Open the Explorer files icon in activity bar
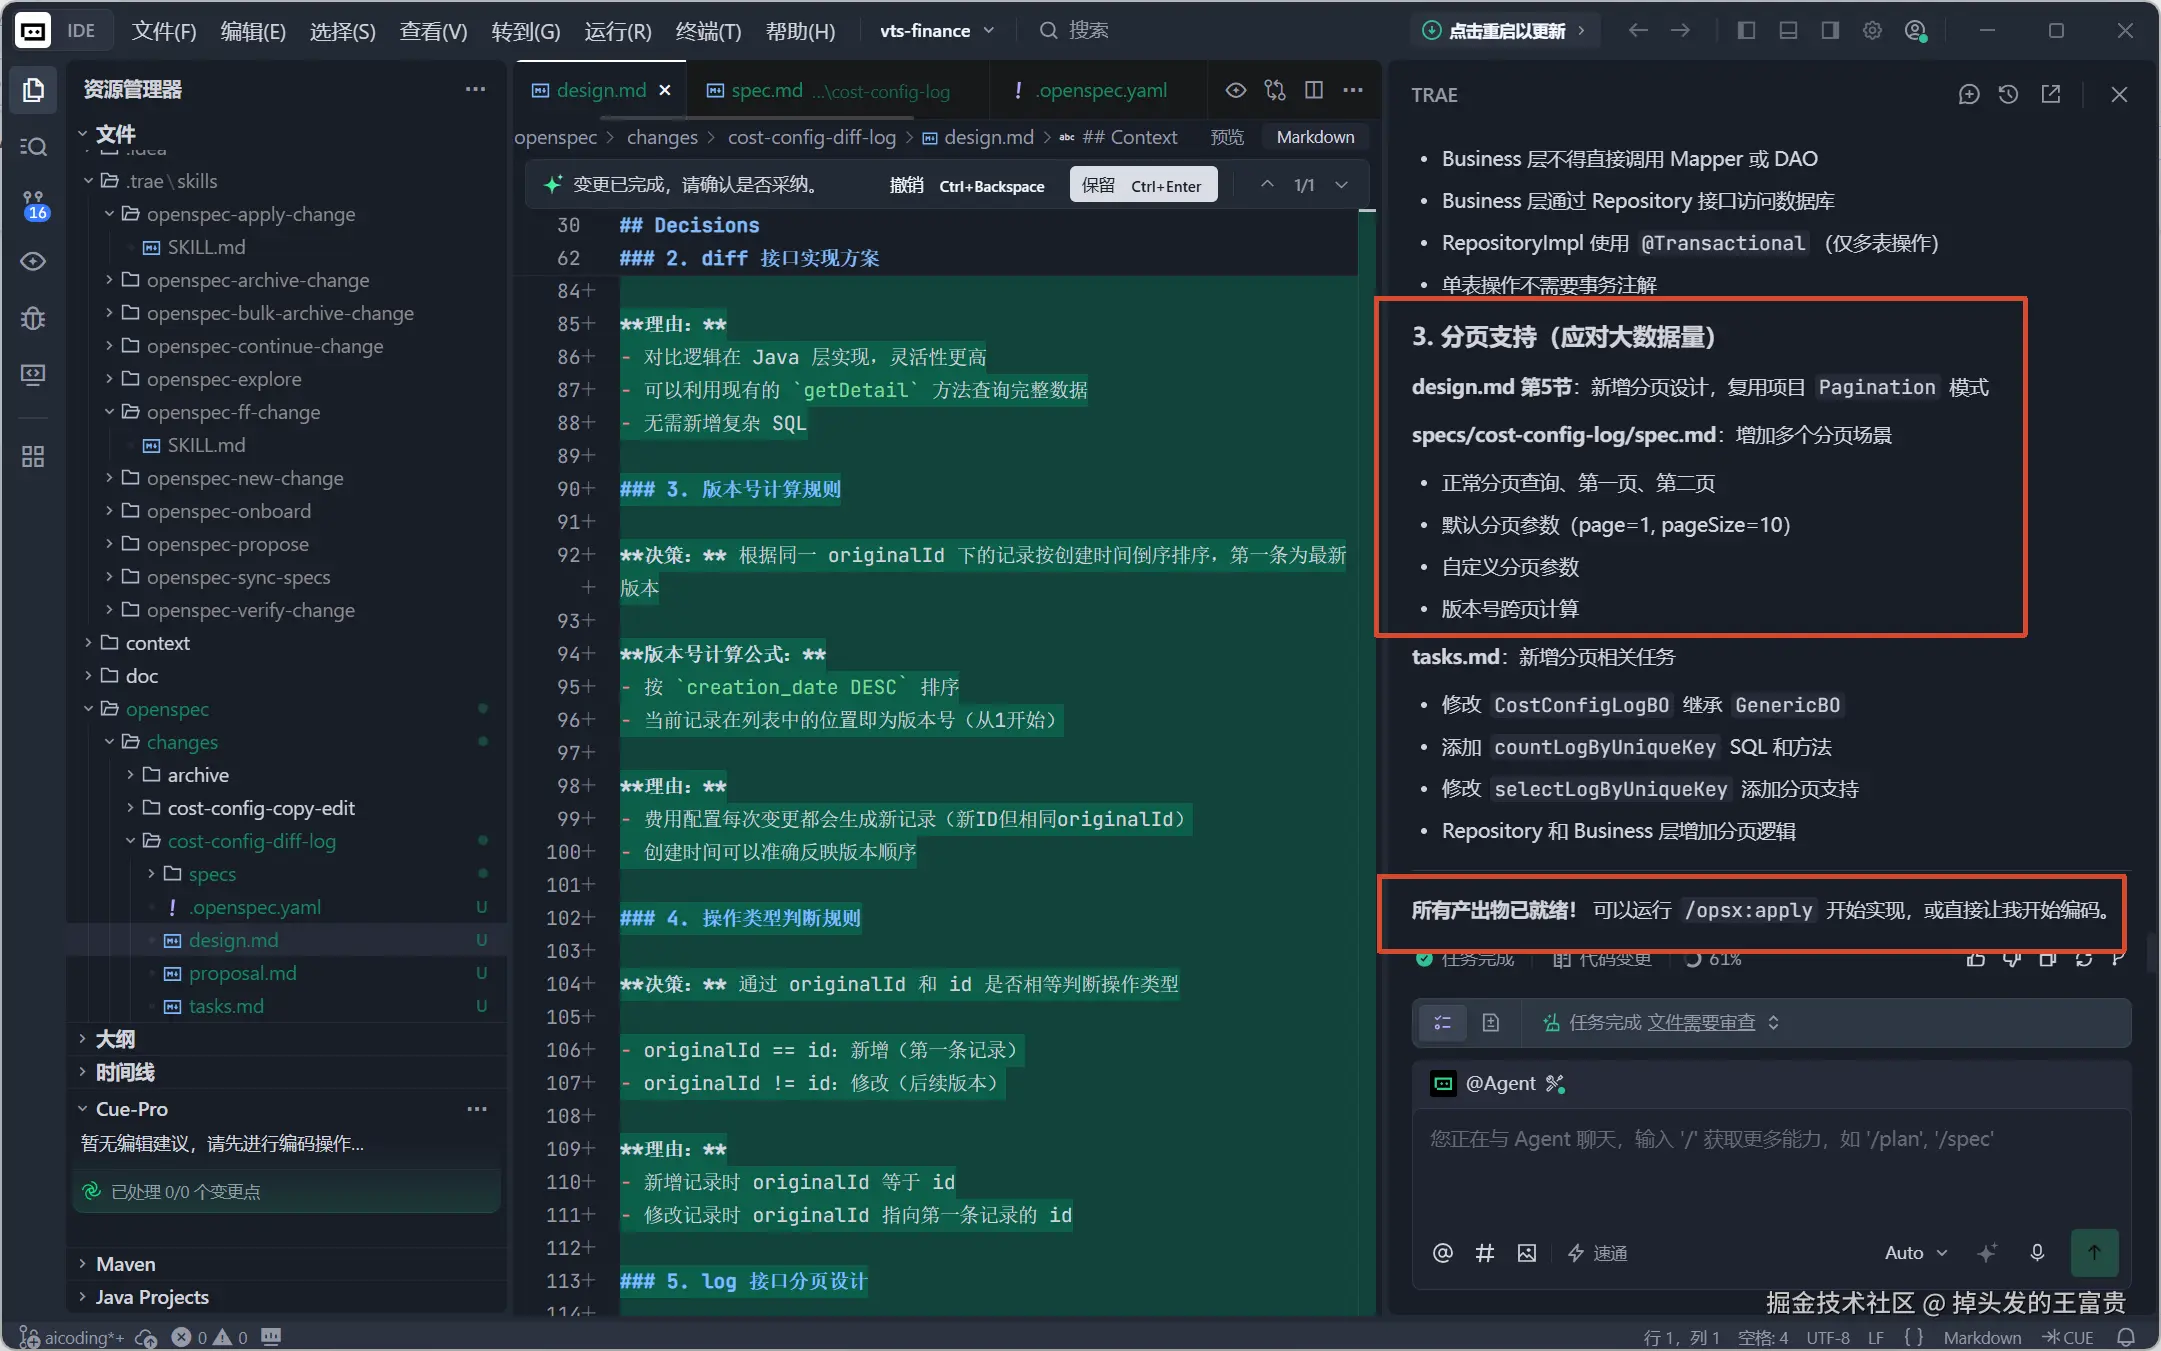The width and height of the screenshot is (2161, 1351). pyautogui.click(x=33, y=90)
